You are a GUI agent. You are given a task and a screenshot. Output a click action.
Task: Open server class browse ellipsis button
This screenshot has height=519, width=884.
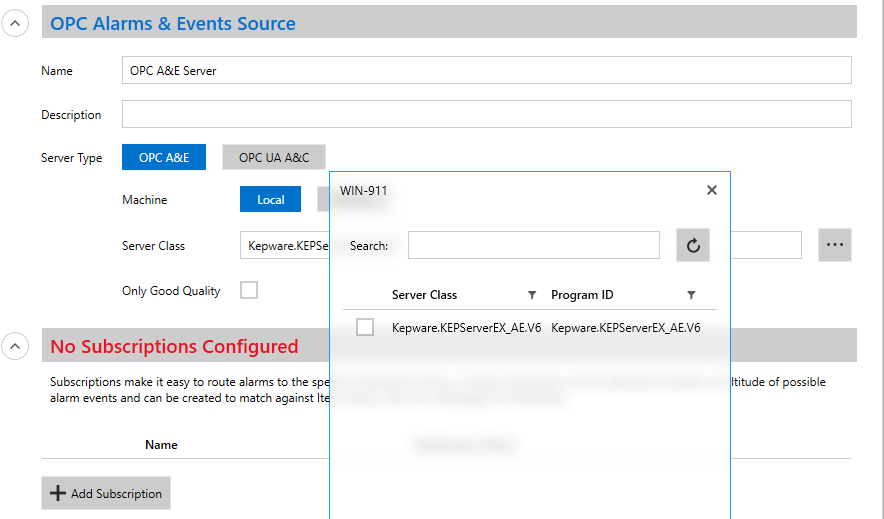tap(834, 245)
